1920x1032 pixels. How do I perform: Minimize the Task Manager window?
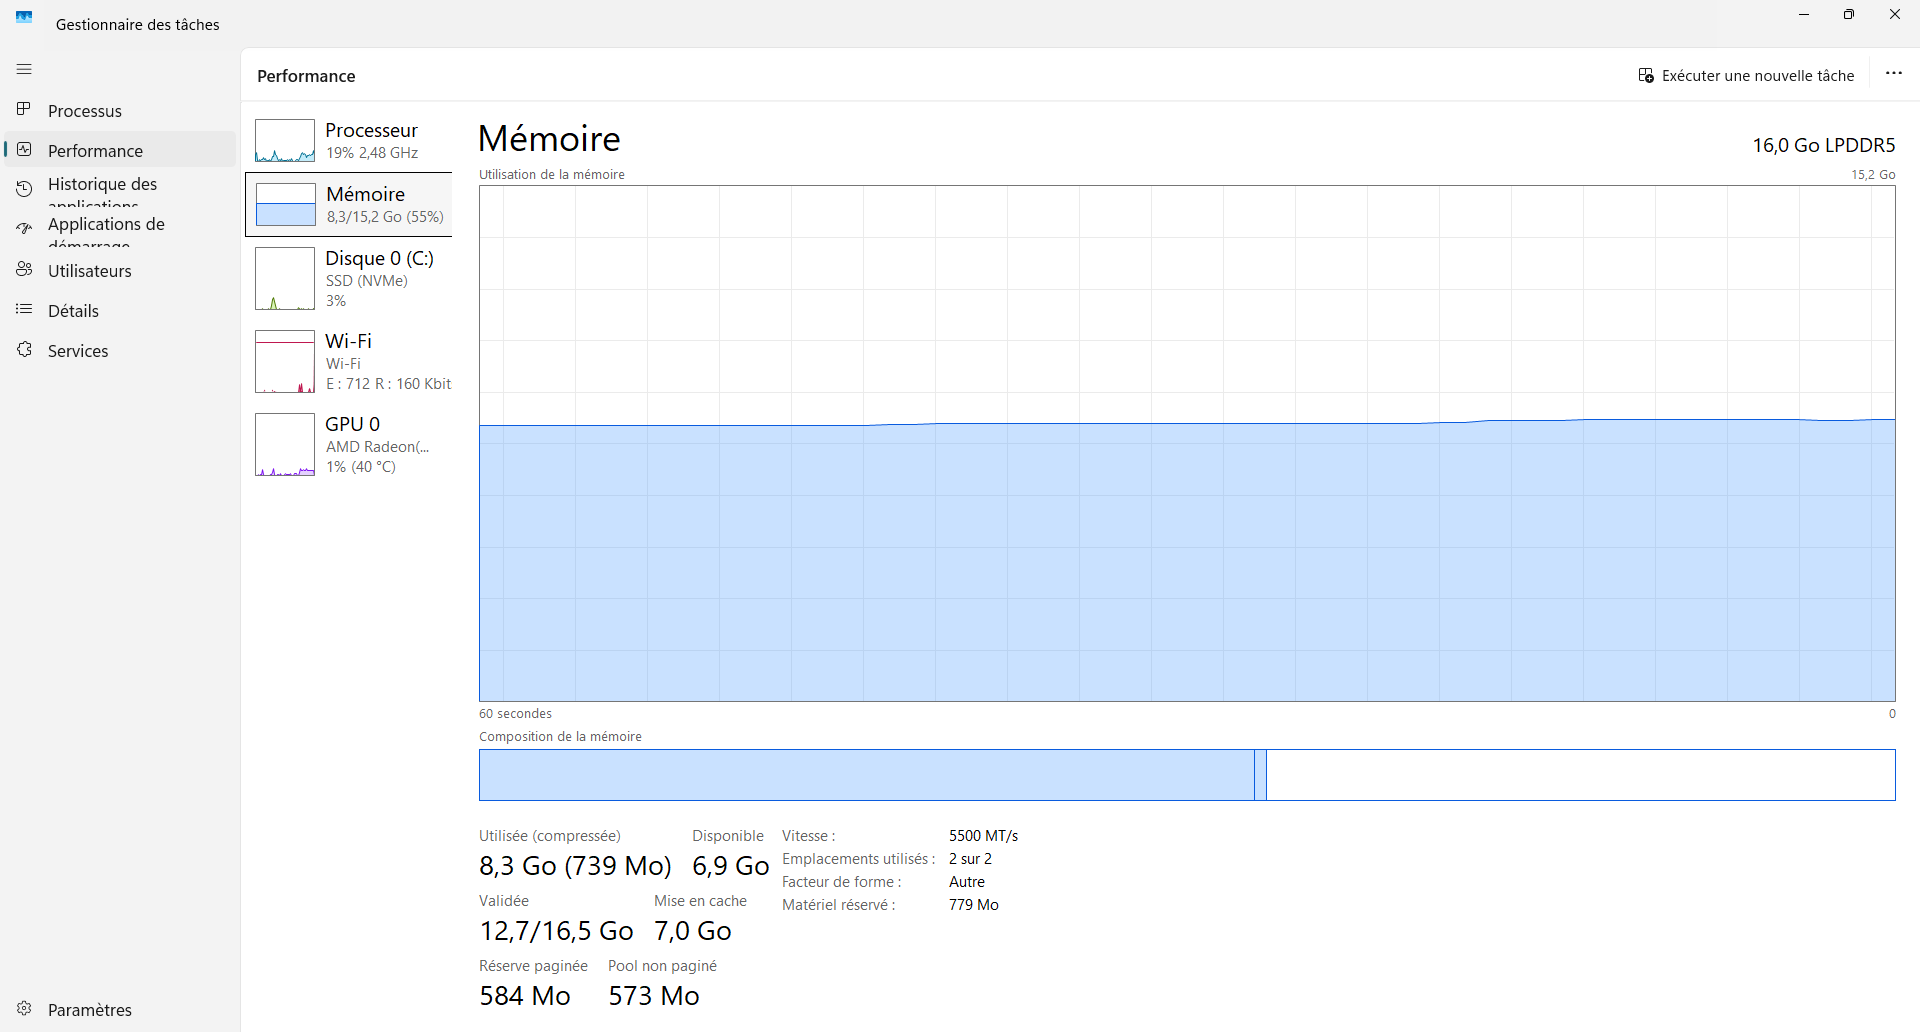coord(1804,15)
